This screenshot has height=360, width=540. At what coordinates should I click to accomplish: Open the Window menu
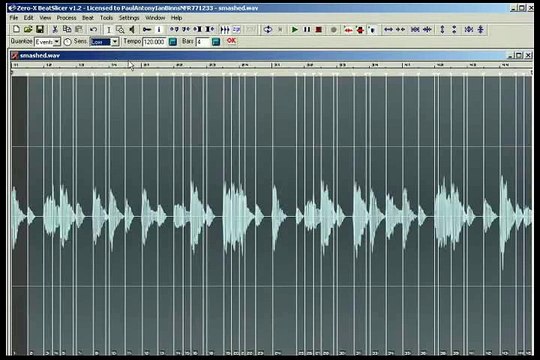tap(155, 18)
